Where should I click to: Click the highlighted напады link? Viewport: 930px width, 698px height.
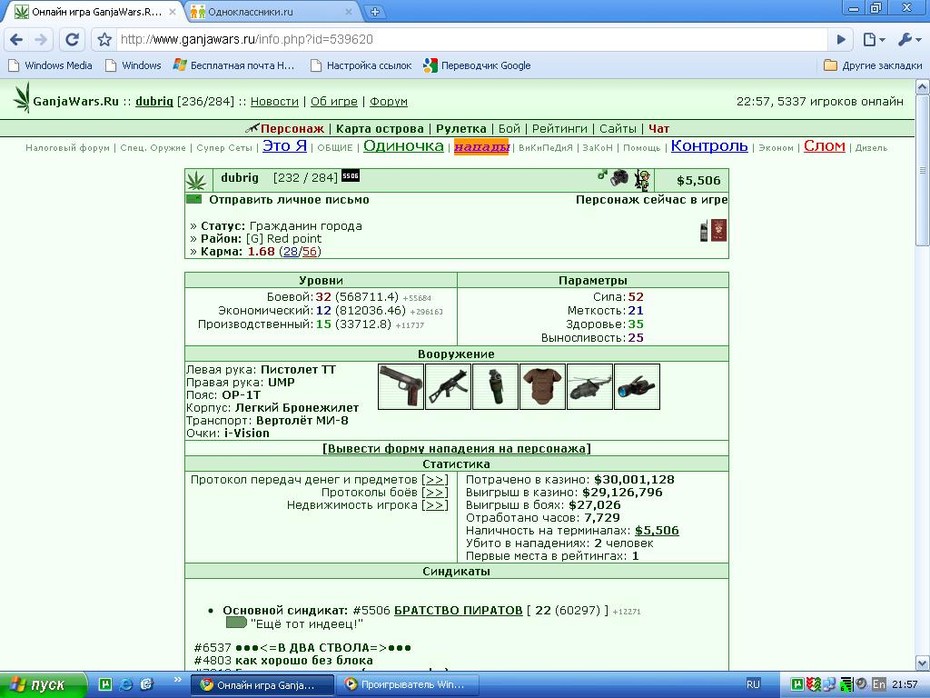point(482,146)
